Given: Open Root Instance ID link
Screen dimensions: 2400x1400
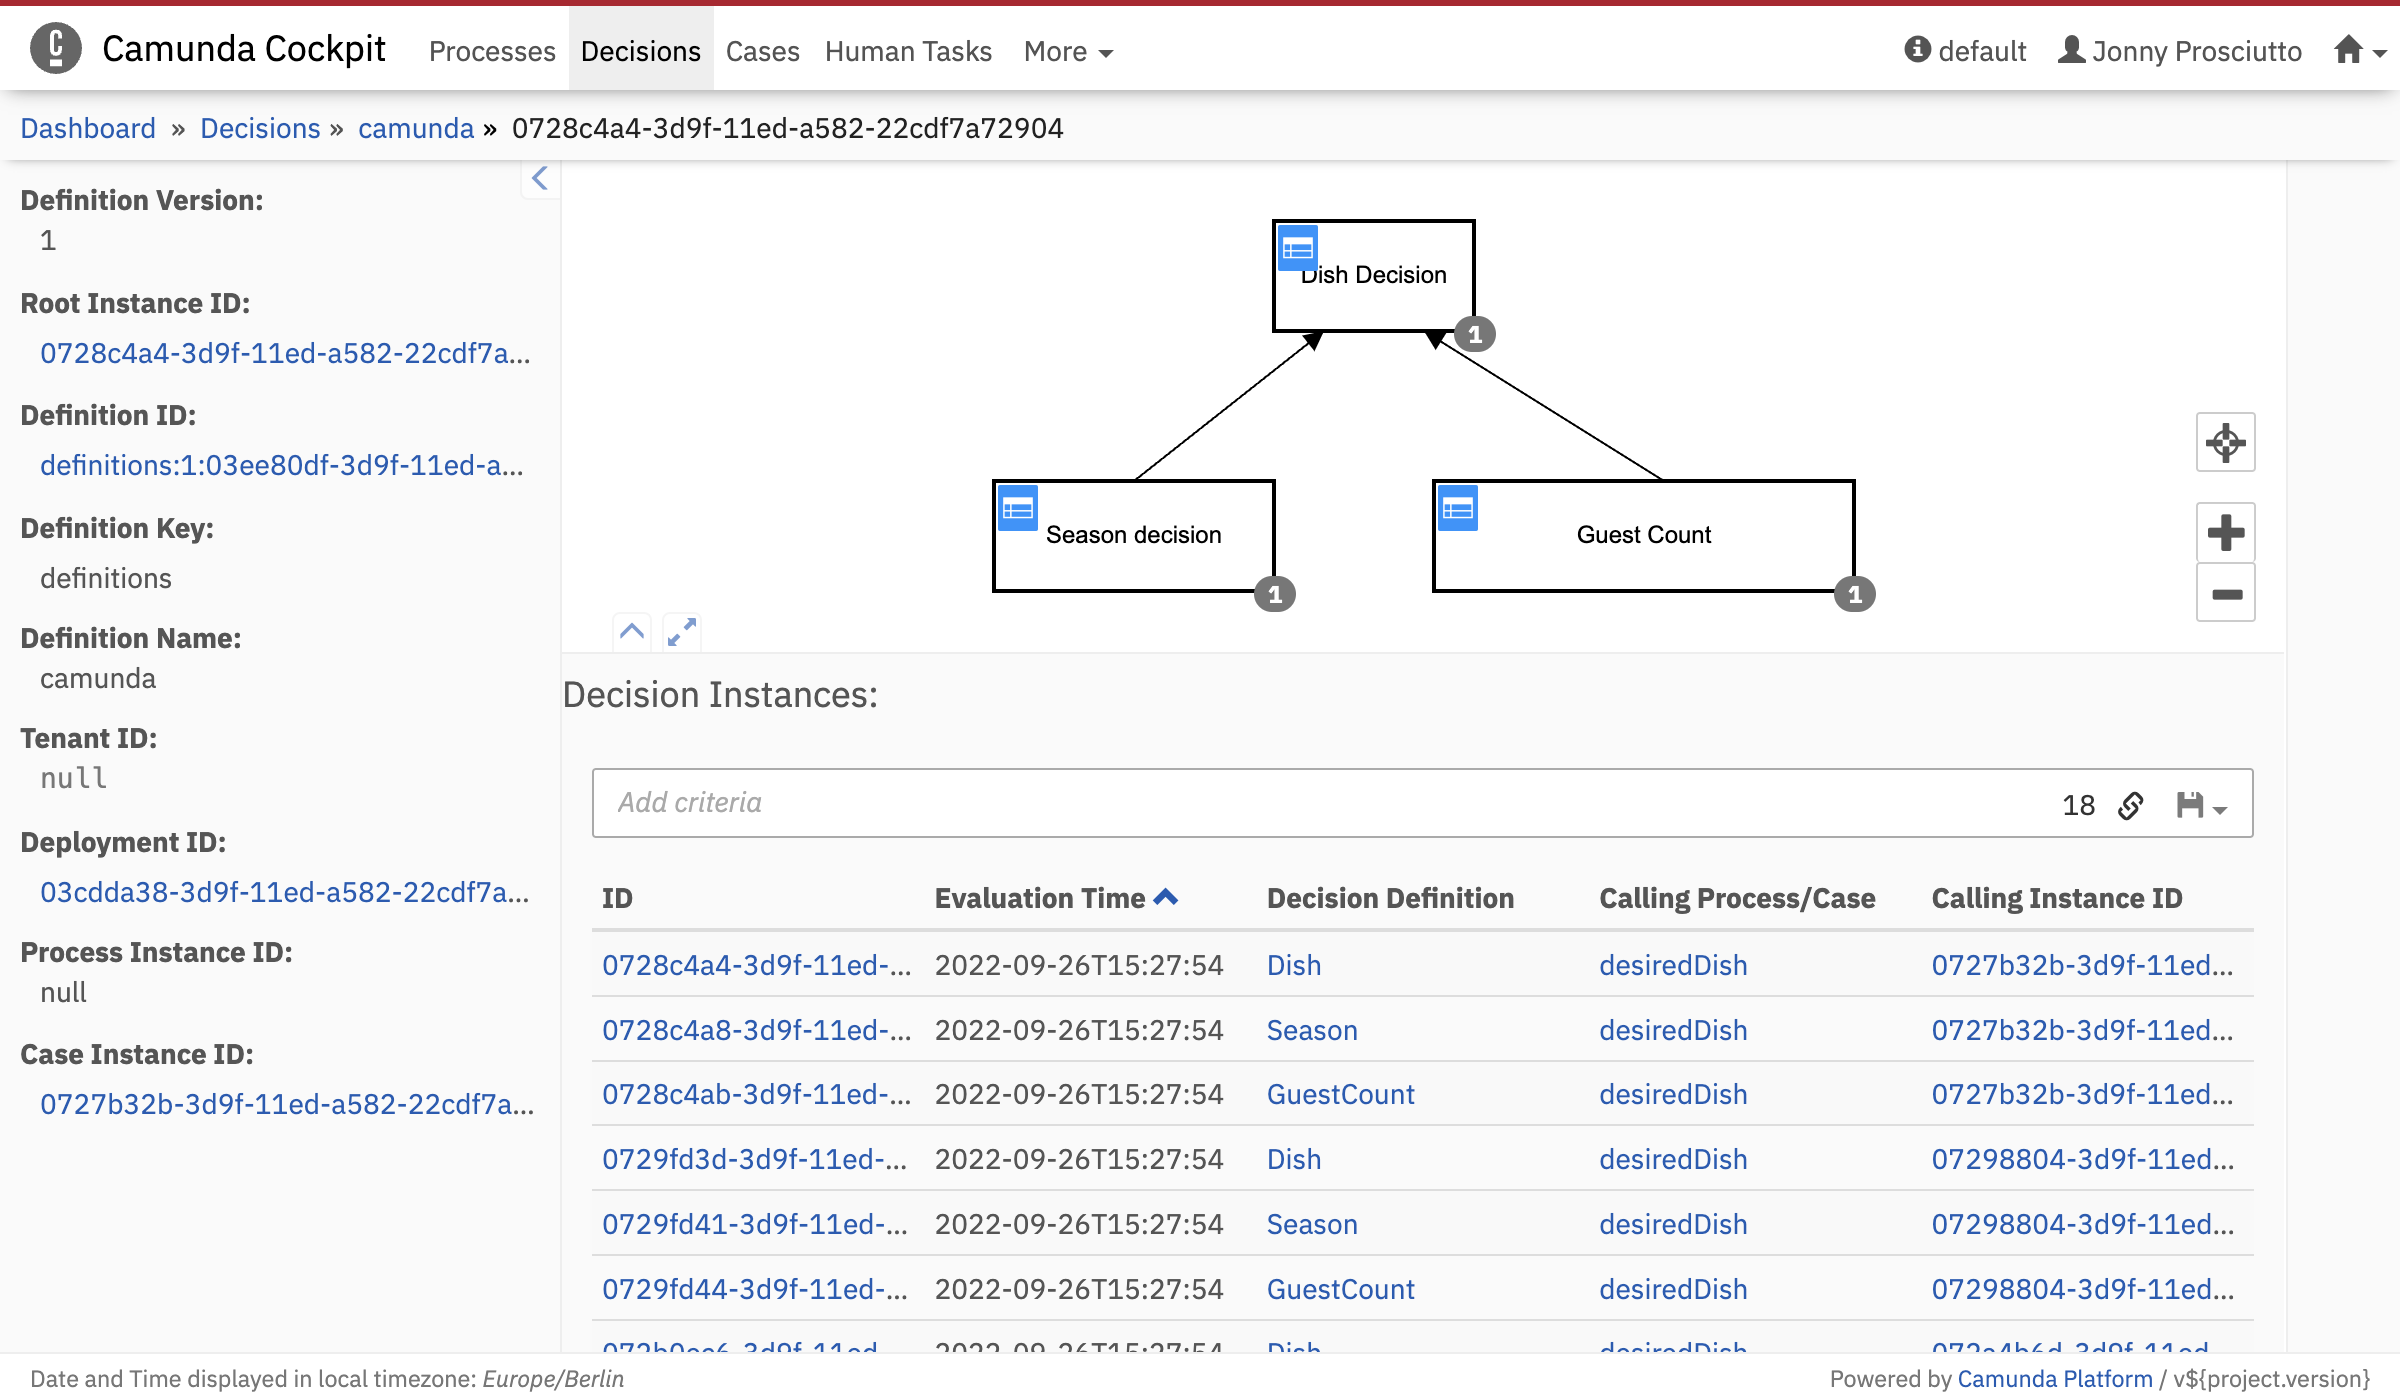Looking at the screenshot, I should point(285,353).
